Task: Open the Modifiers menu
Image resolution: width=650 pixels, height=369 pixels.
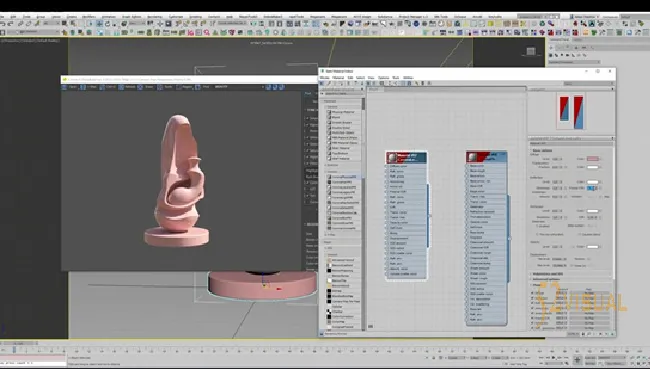Action: coord(89,17)
